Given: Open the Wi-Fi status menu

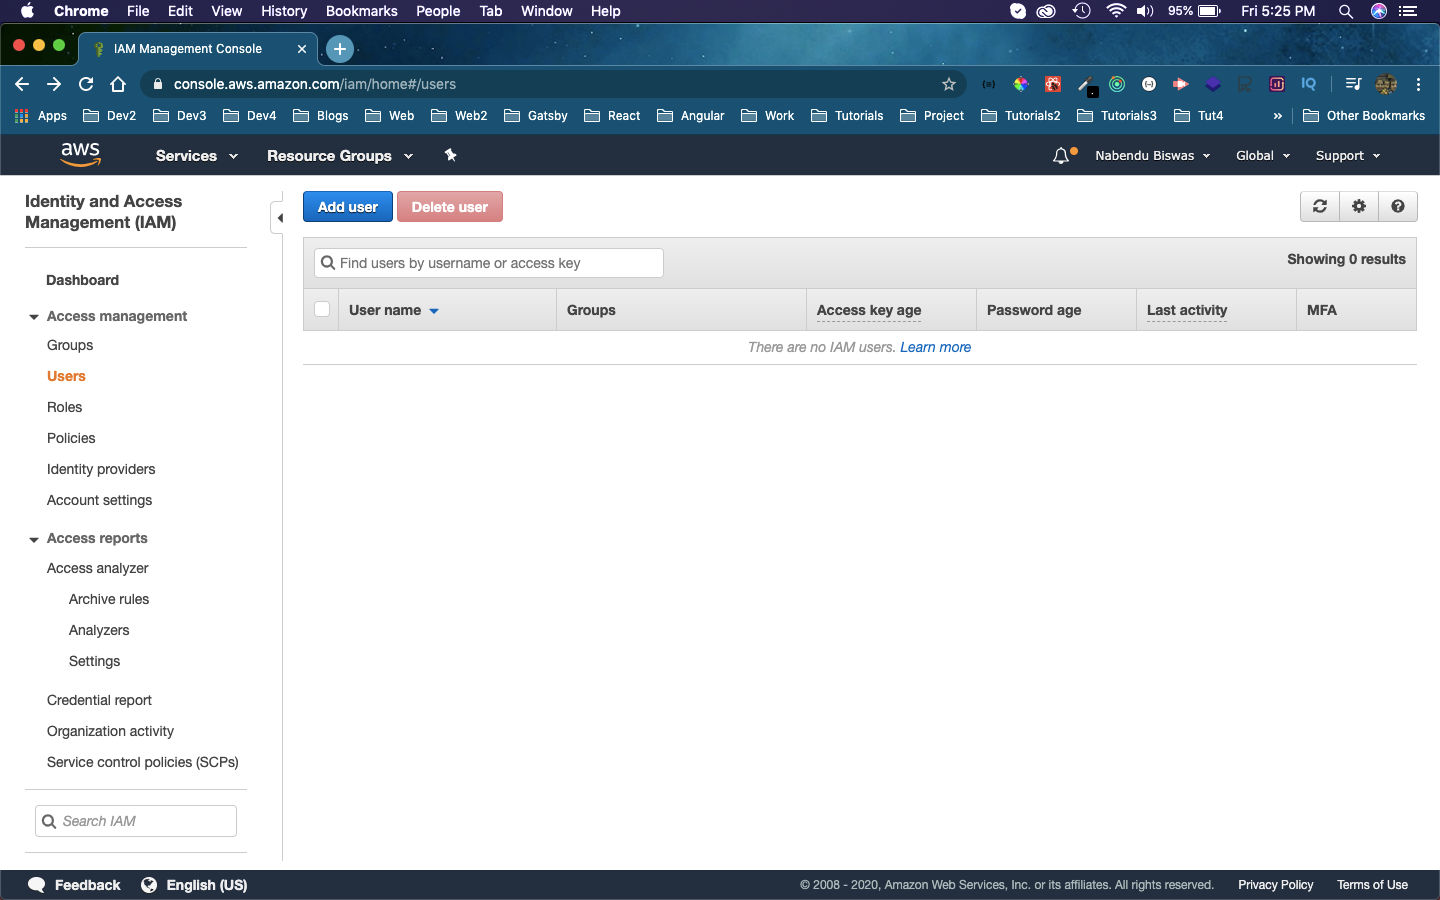Looking at the screenshot, I should 1116,11.
